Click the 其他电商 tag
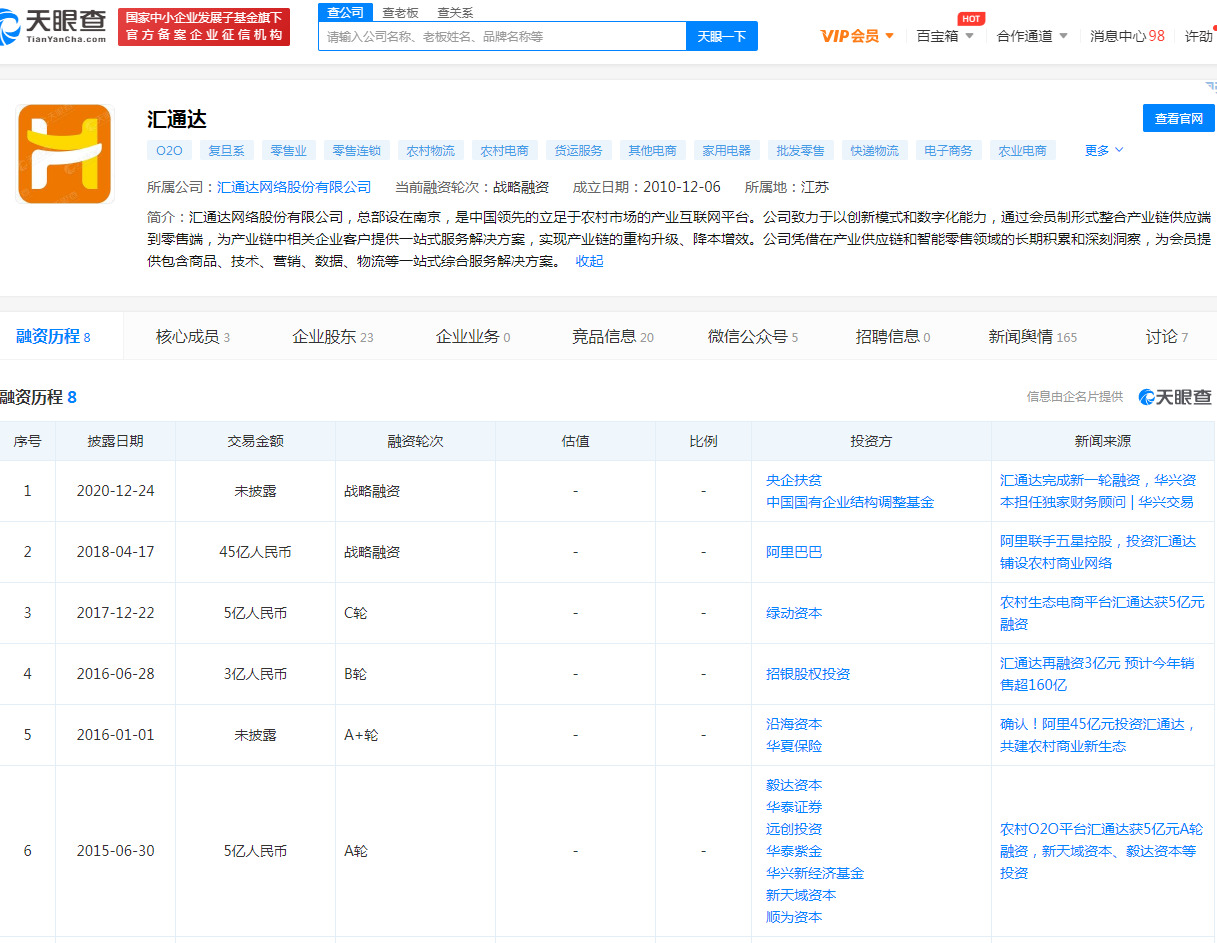Image resolution: width=1217 pixels, height=943 pixels. point(652,151)
